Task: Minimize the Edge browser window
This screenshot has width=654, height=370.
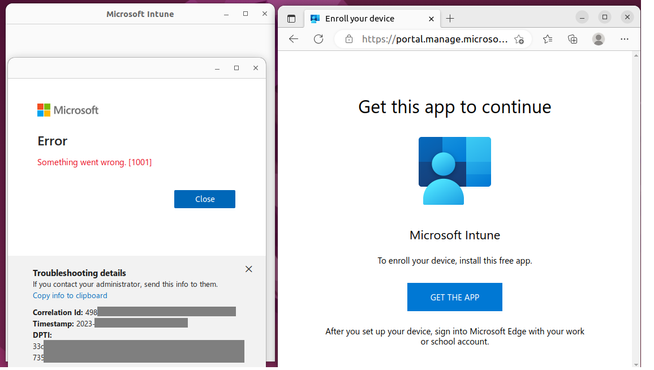Action: [582, 17]
